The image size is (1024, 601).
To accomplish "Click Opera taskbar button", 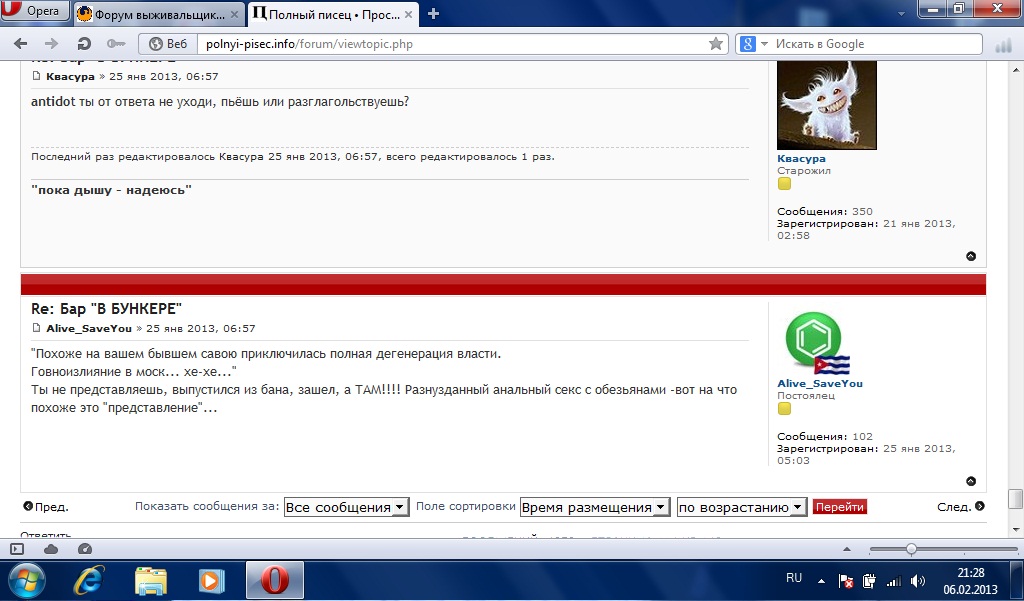I will pyautogui.click(x=274, y=580).
